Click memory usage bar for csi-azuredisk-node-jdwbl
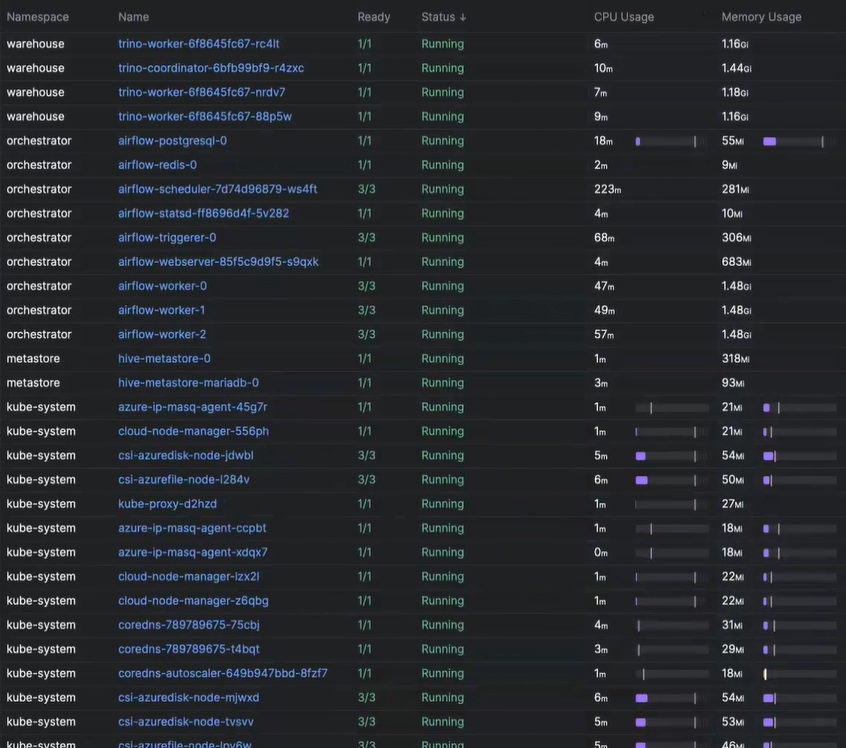This screenshot has height=748, width=846. [x=799, y=456]
